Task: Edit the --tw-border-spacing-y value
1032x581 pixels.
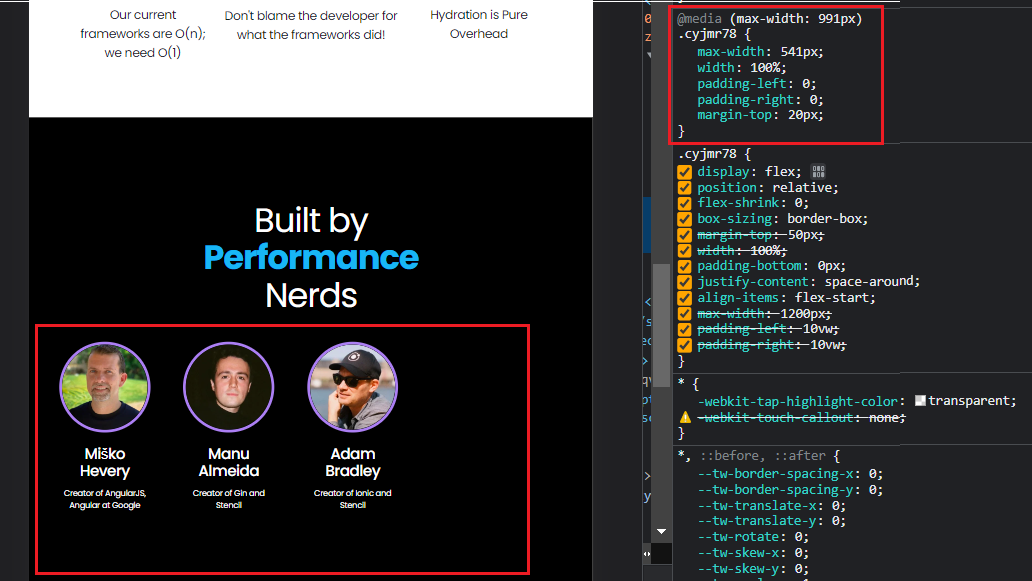Action: pyautogui.click(x=872, y=490)
